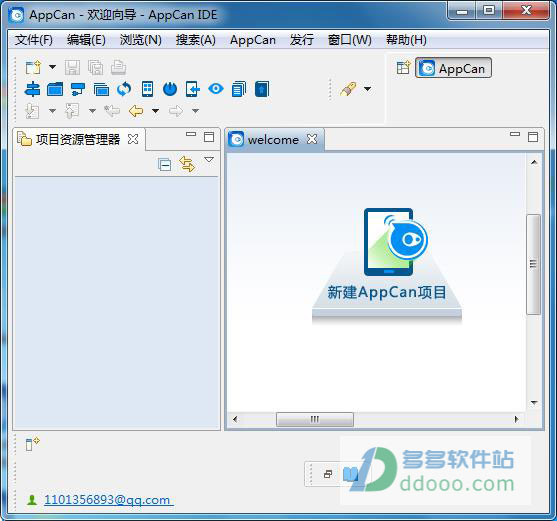Viewport: 557px width, 521px height.
Task: Click the green user account icon
Action: click(x=32, y=500)
